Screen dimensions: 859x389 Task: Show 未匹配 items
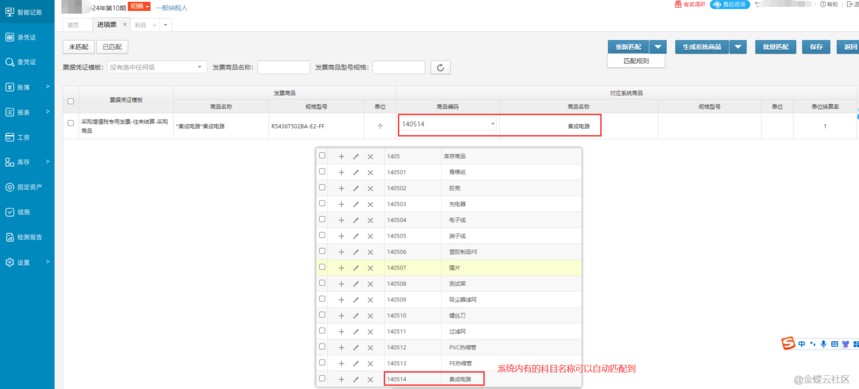tap(79, 47)
